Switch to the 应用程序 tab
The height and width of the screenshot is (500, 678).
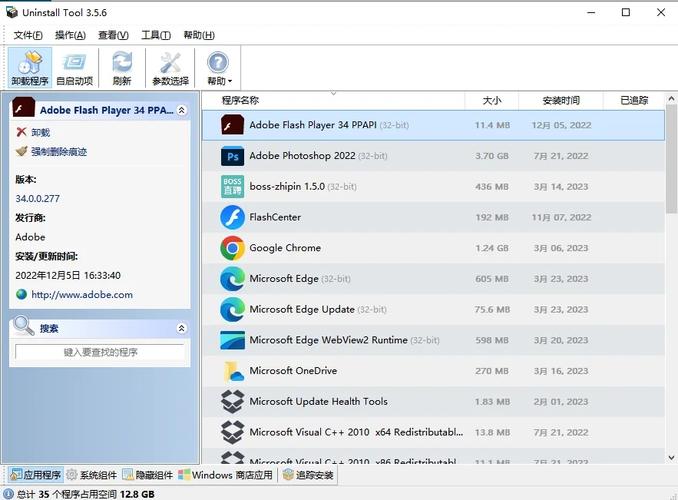(36, 475)
